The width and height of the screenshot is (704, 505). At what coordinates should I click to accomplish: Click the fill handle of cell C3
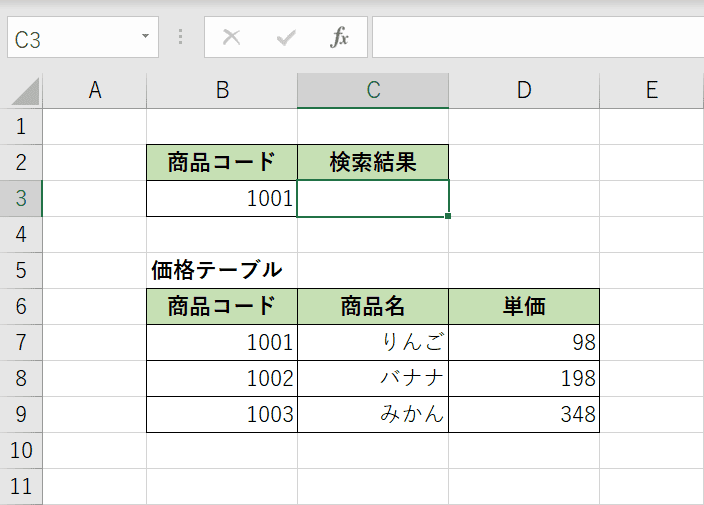(448, 216)
